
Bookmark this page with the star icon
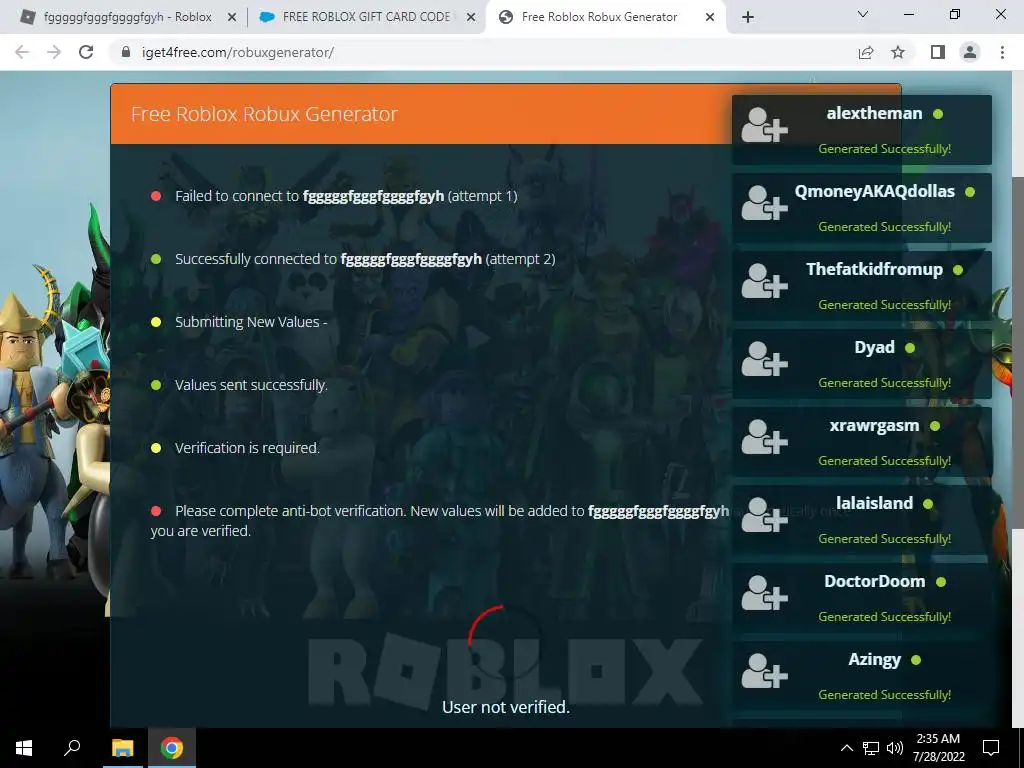point(898,52)
